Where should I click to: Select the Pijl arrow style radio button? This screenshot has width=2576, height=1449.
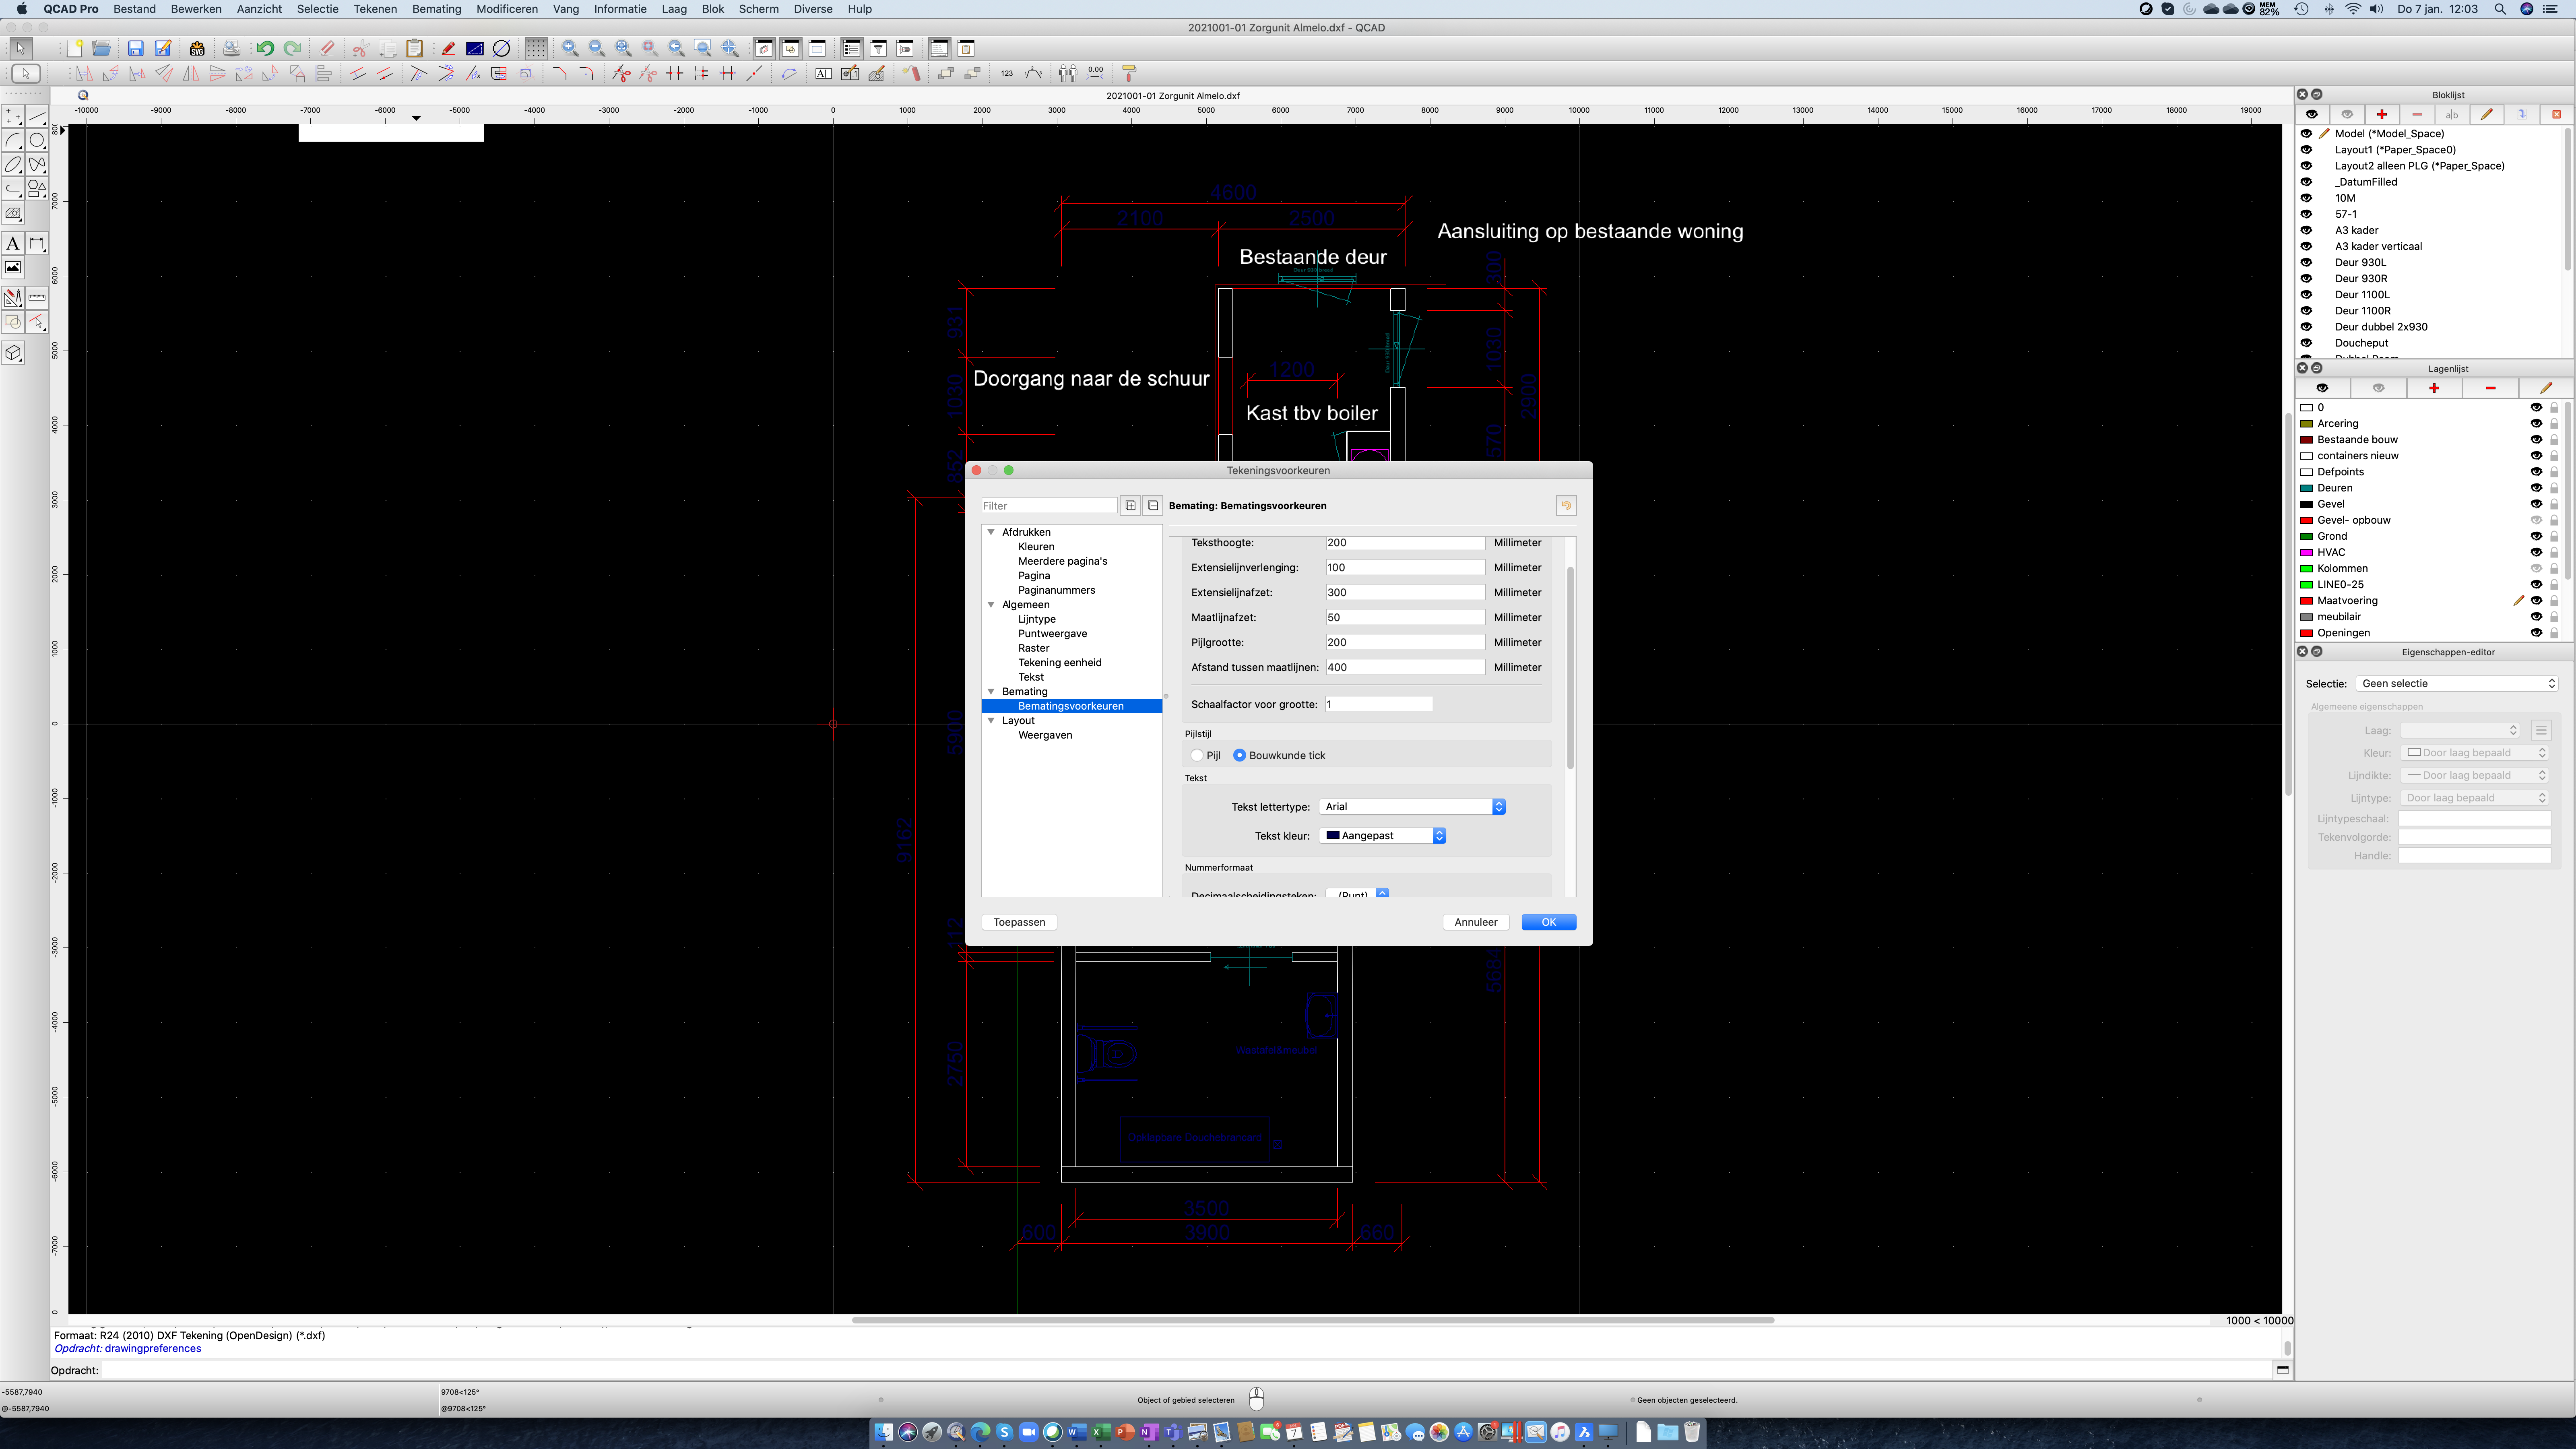tap(1197, 755)
